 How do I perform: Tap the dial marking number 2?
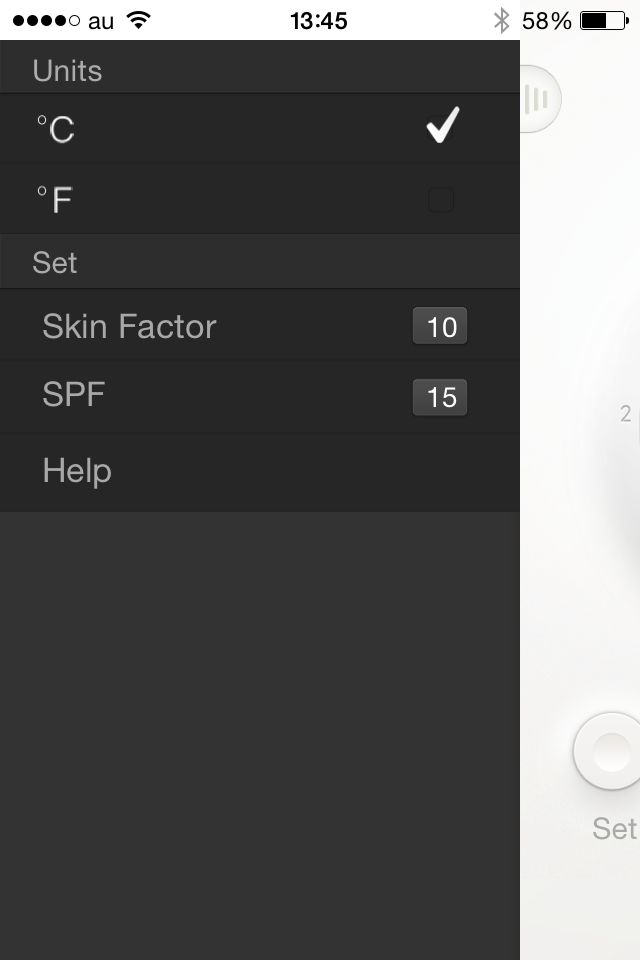[x=625, y=414]
